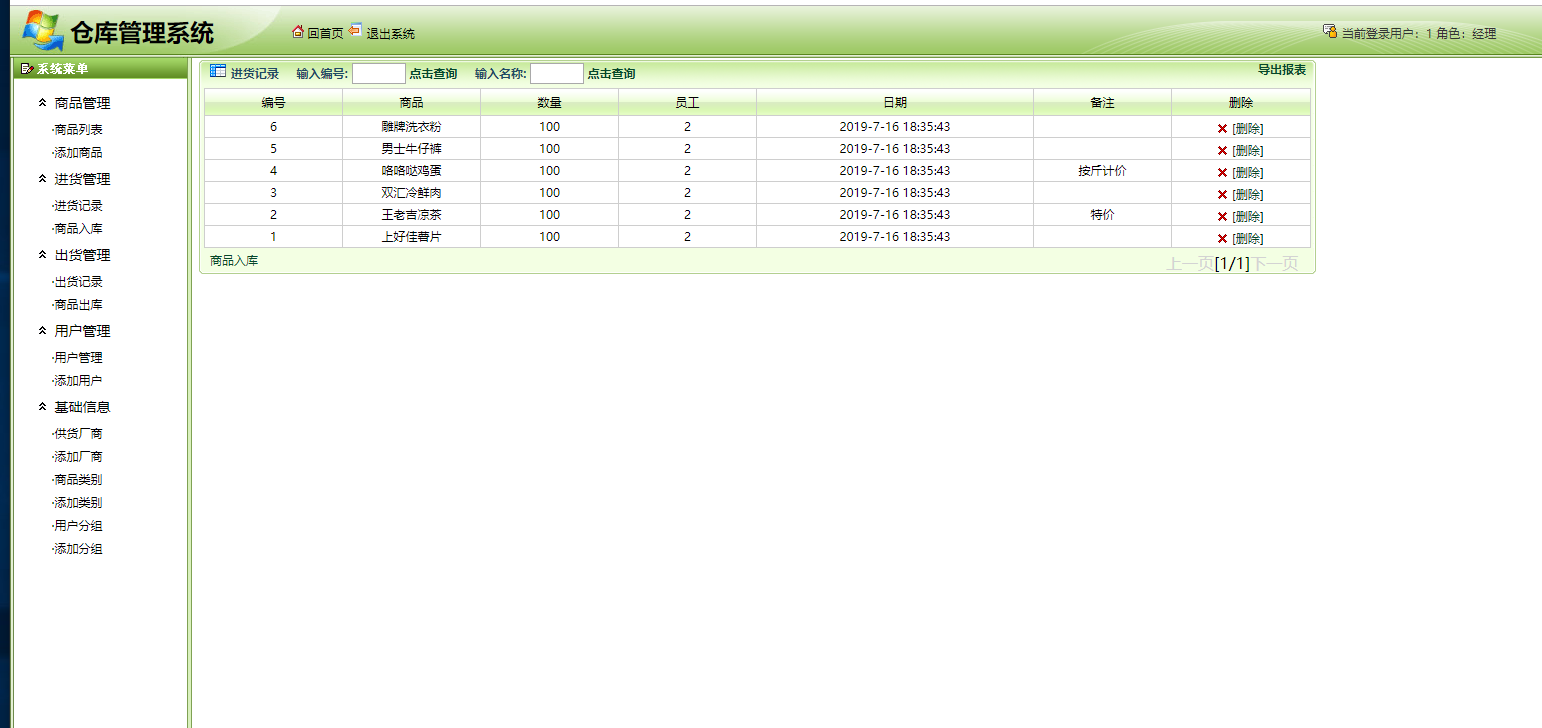Click red X delete icon for row 5
The height and width of the screenshot is (728, 1542).
coord(1222,151)
